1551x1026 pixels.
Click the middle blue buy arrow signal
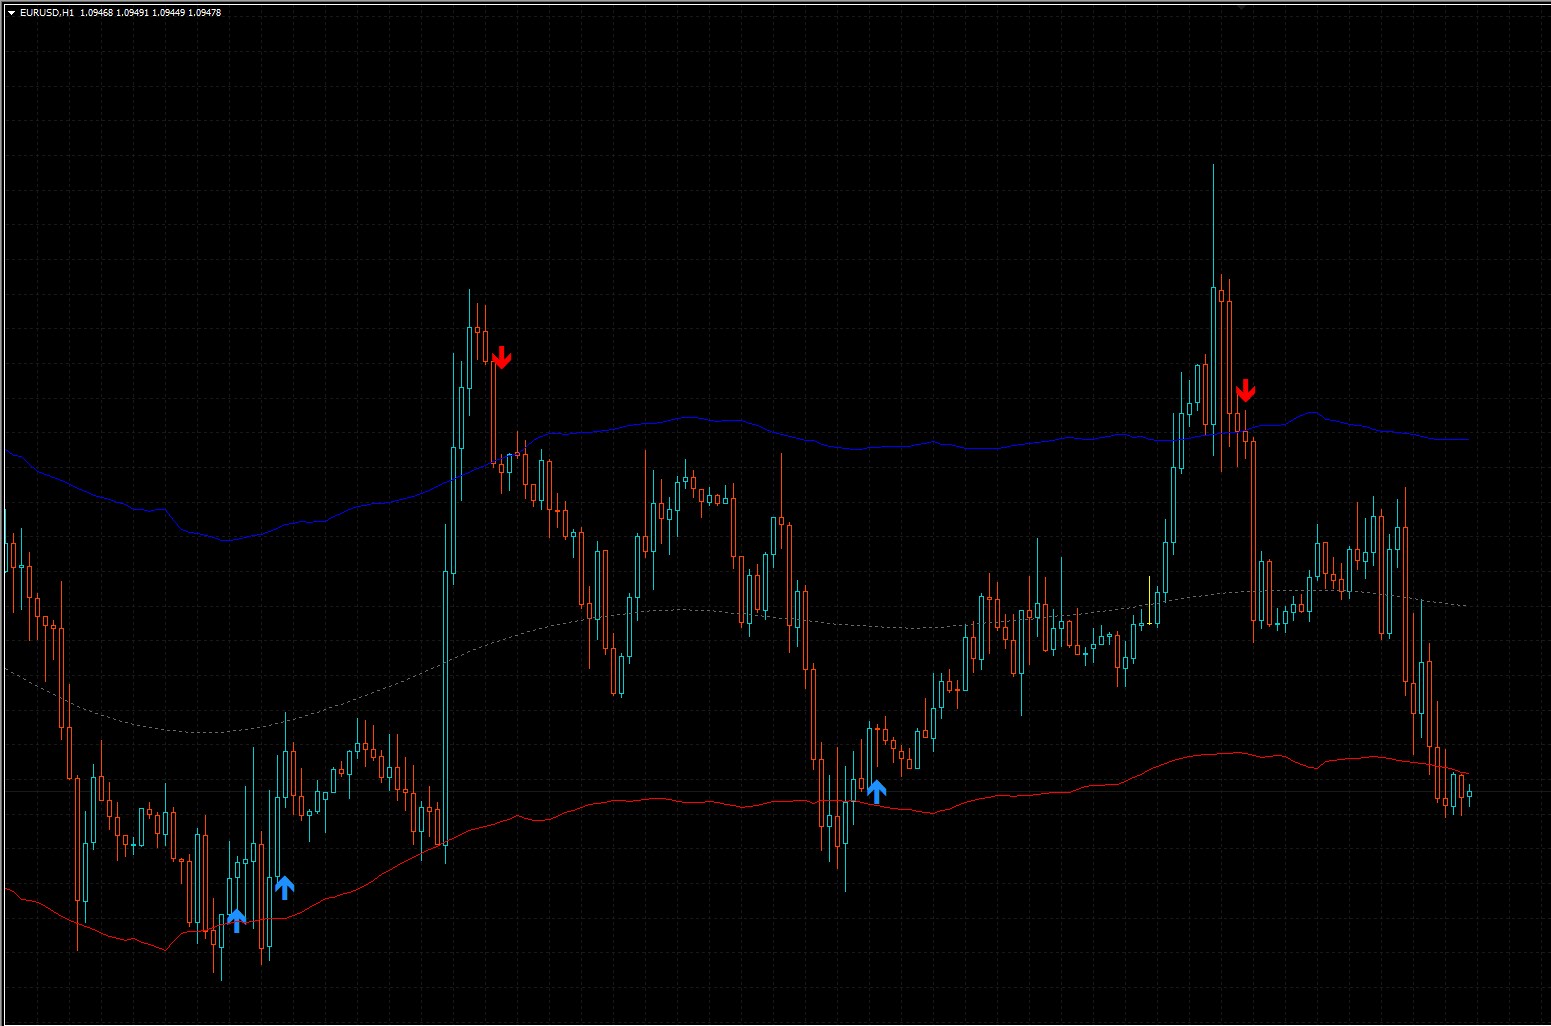pos(285,888)
